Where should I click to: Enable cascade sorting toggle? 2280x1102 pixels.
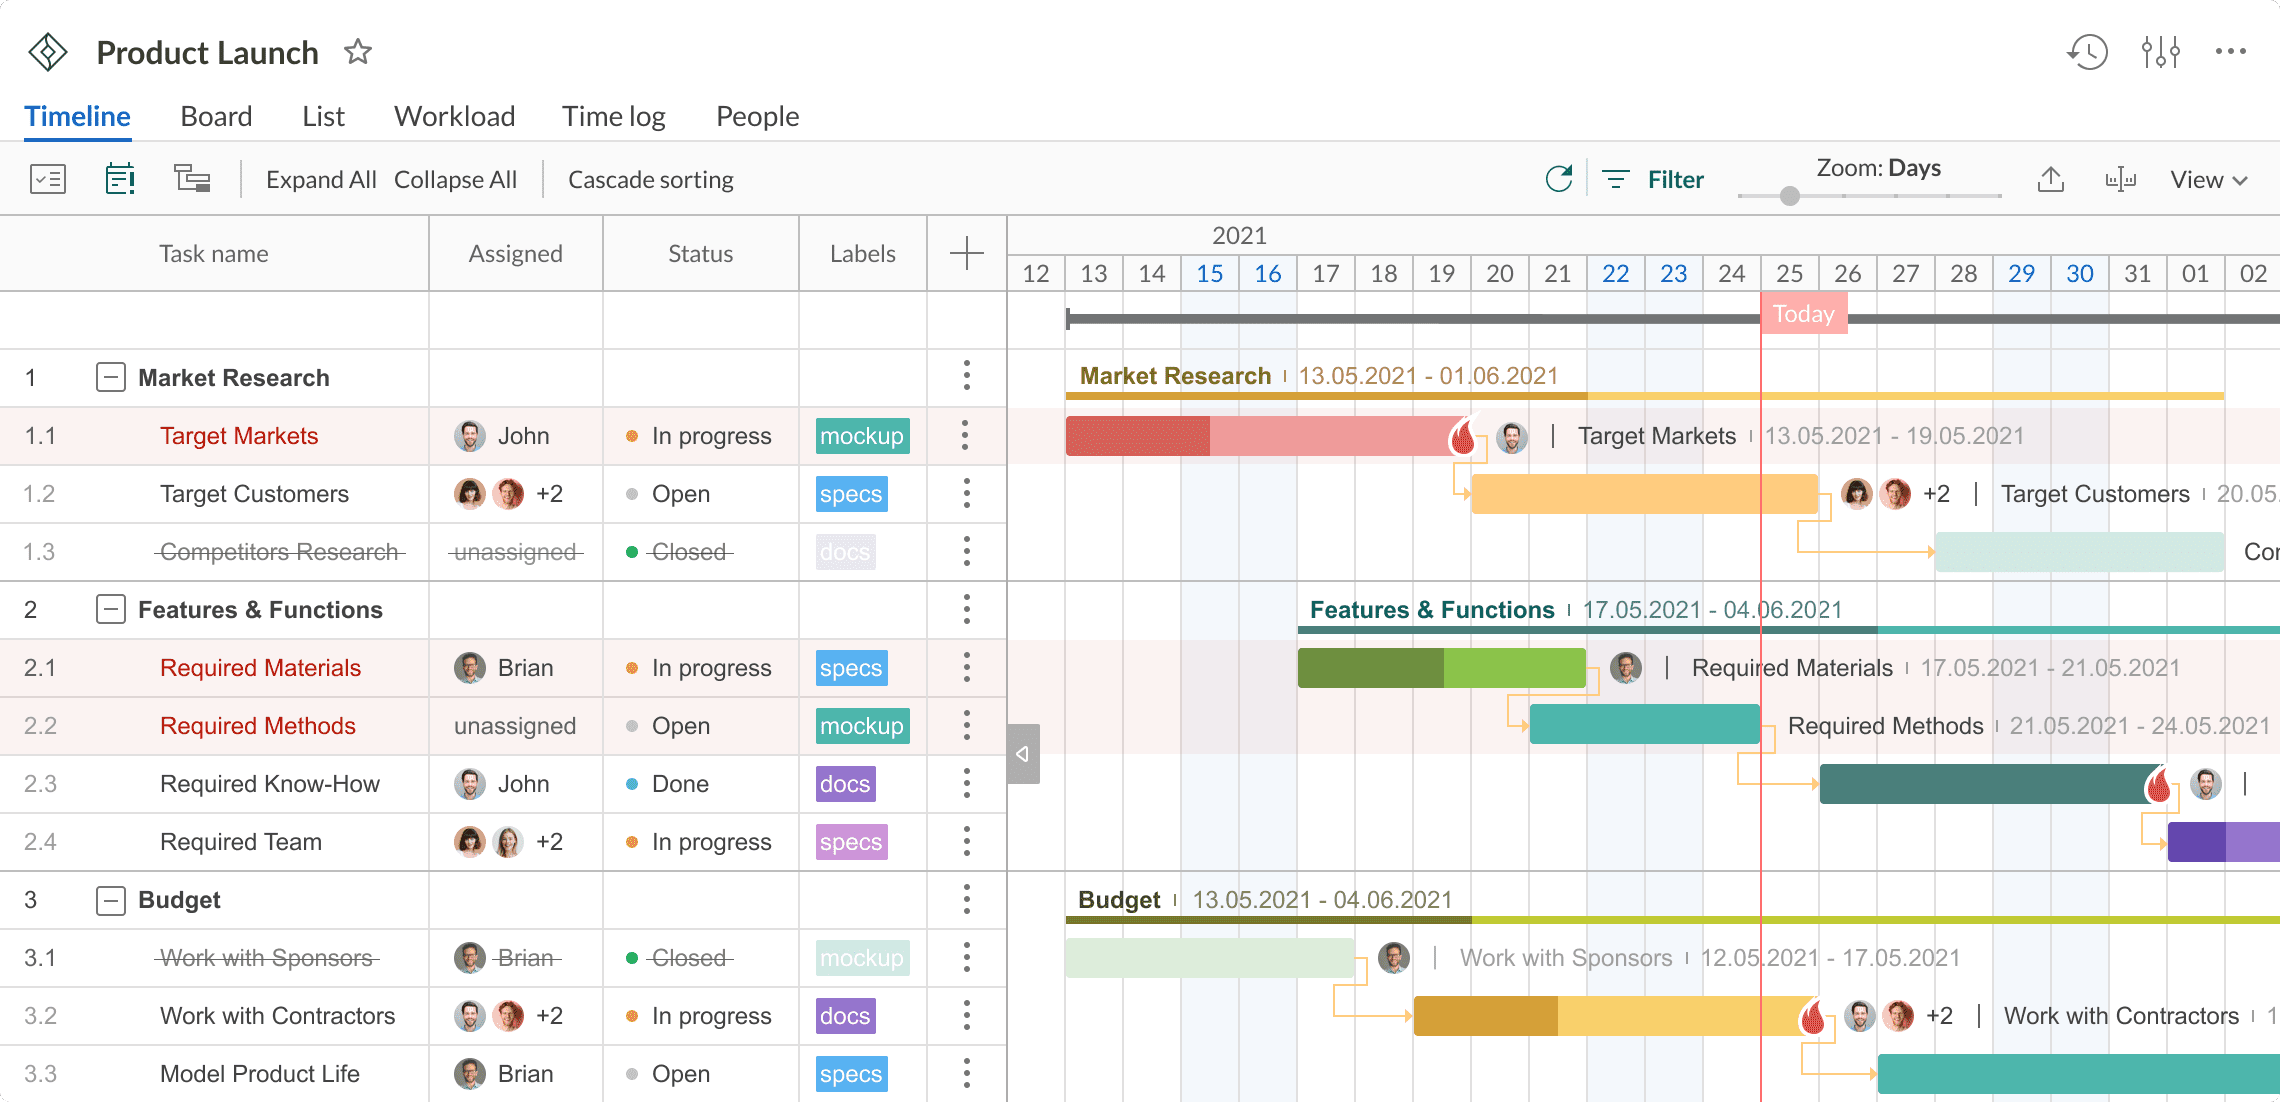[x=650, y=179]
